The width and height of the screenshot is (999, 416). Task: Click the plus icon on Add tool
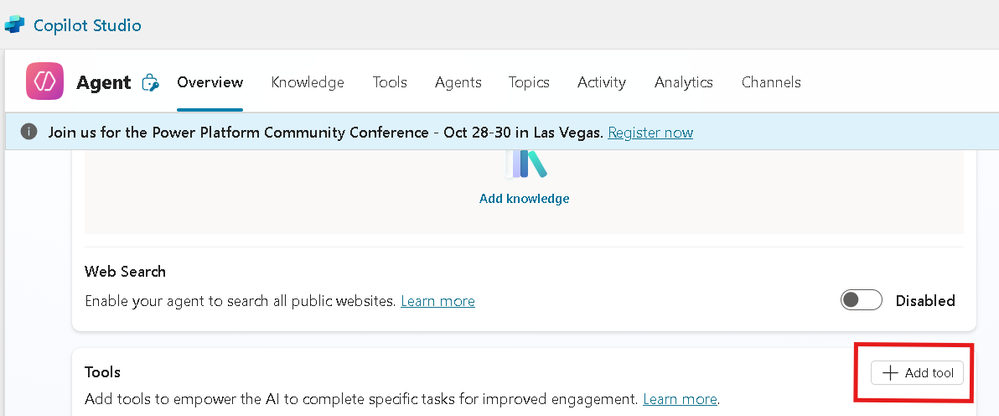click(x=890, y=373)
